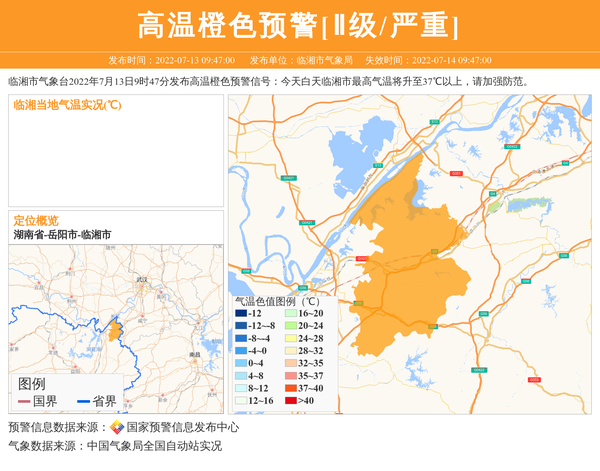This screenshot has height=471, width=600.
Task: Choose the 0~4 light blue swatch
Action: pos(241,363)
